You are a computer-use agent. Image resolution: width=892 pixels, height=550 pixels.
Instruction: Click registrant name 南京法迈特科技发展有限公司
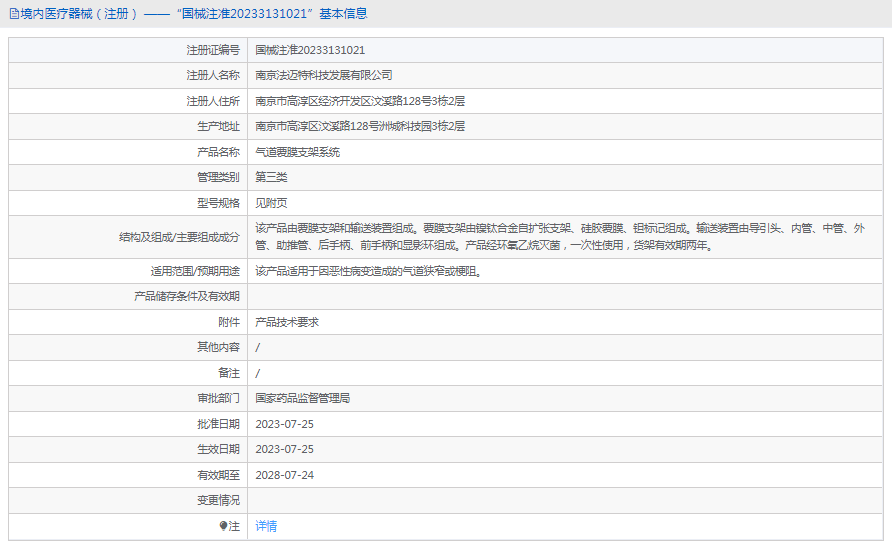click(324, 75)
